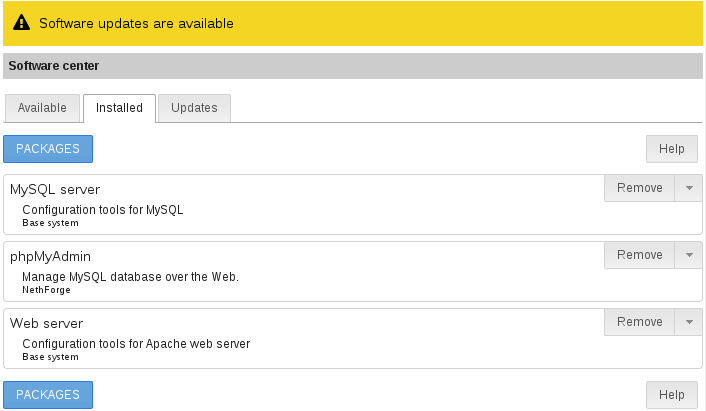This screenshot has width=706, height=411.
Task: Open the bottom Help button
Action: pyautogui.click(x=671, y=395)
